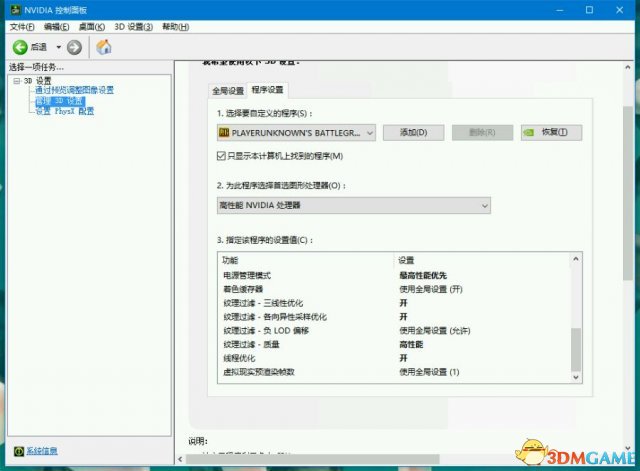Select 设置 PhysX 配置 tree item
The image size is (640, 471).
[64, 111]
